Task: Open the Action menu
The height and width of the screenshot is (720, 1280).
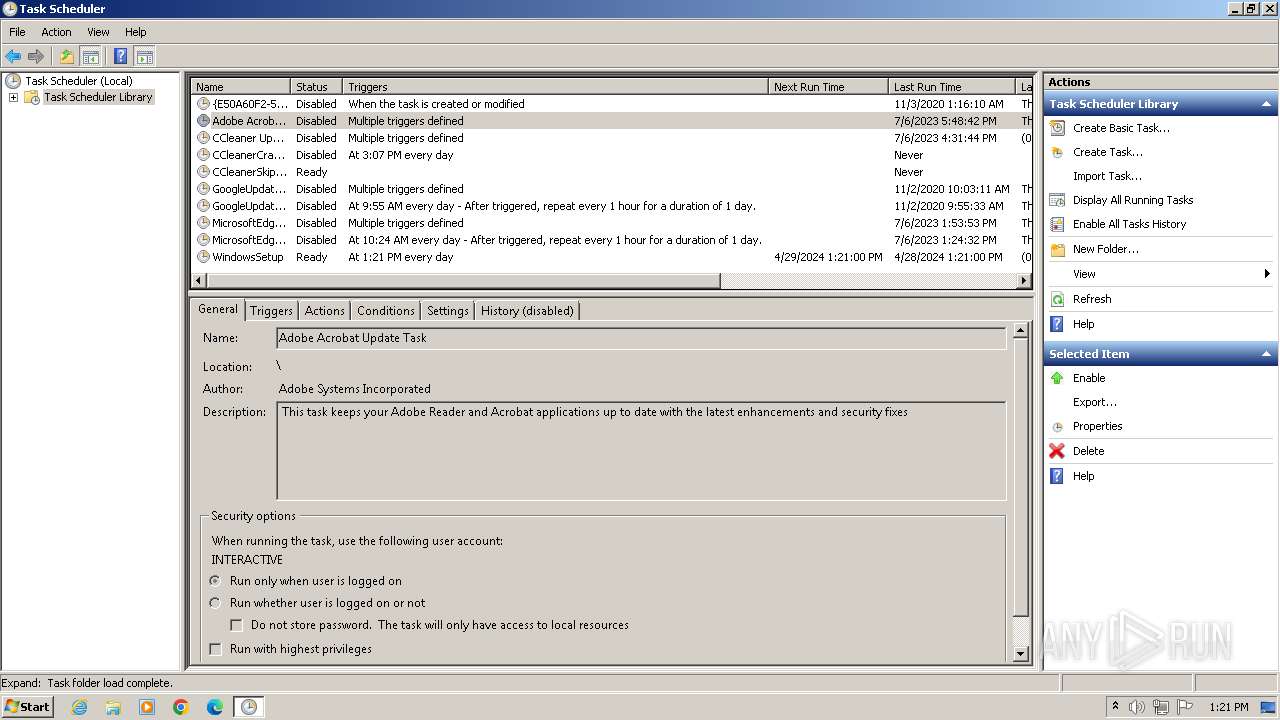Action: (56, 32)
